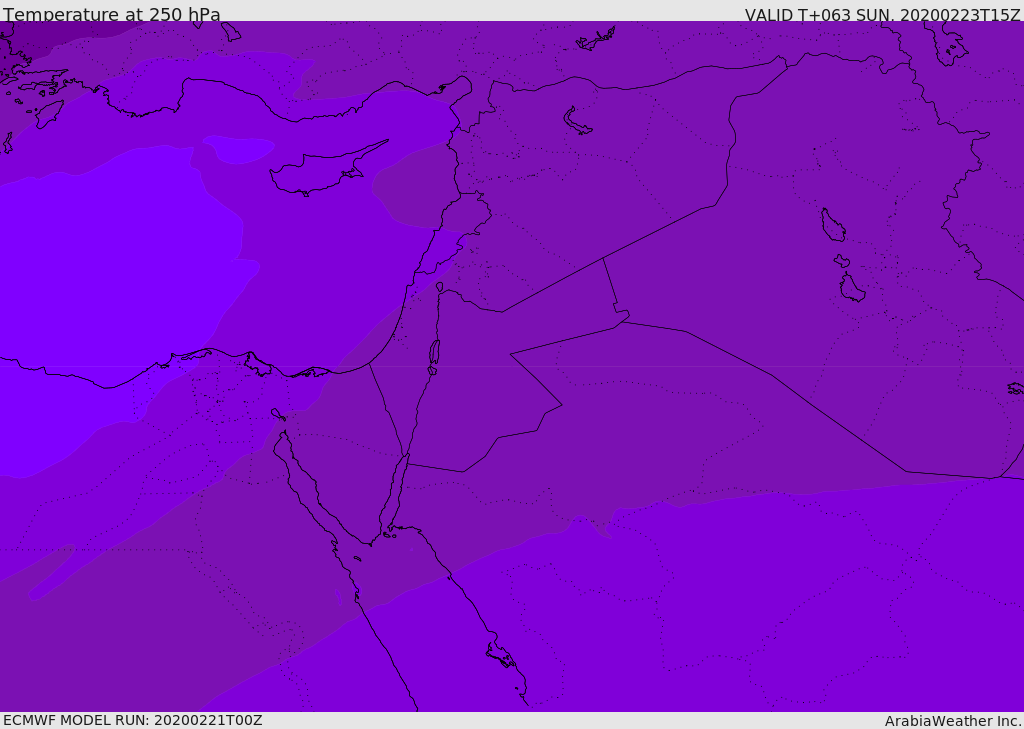The width and height of the screenshot is (1024, 729).
Task: Click Lake Razzaza, southernmost Iraqi lake
Action: 851,288
